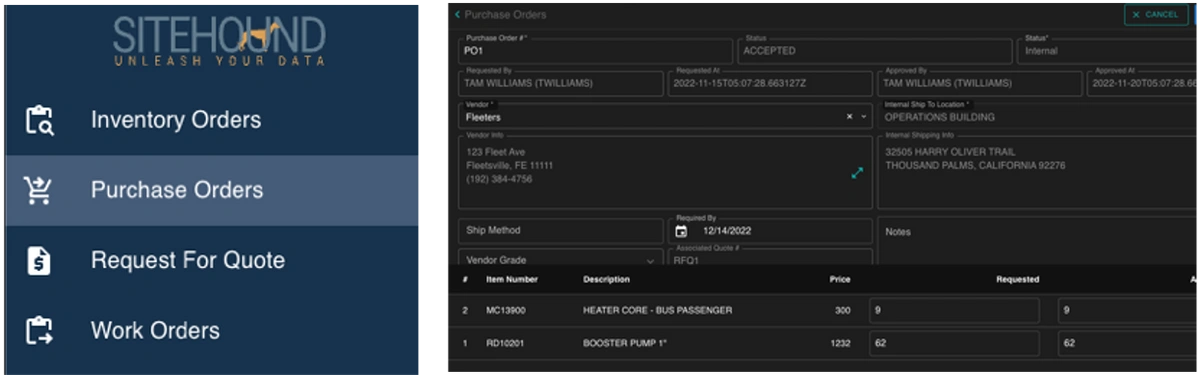This screenshot has width=1200, height=375.
Task: Click the Requested quantity 62 field
Action: point(955,344)
